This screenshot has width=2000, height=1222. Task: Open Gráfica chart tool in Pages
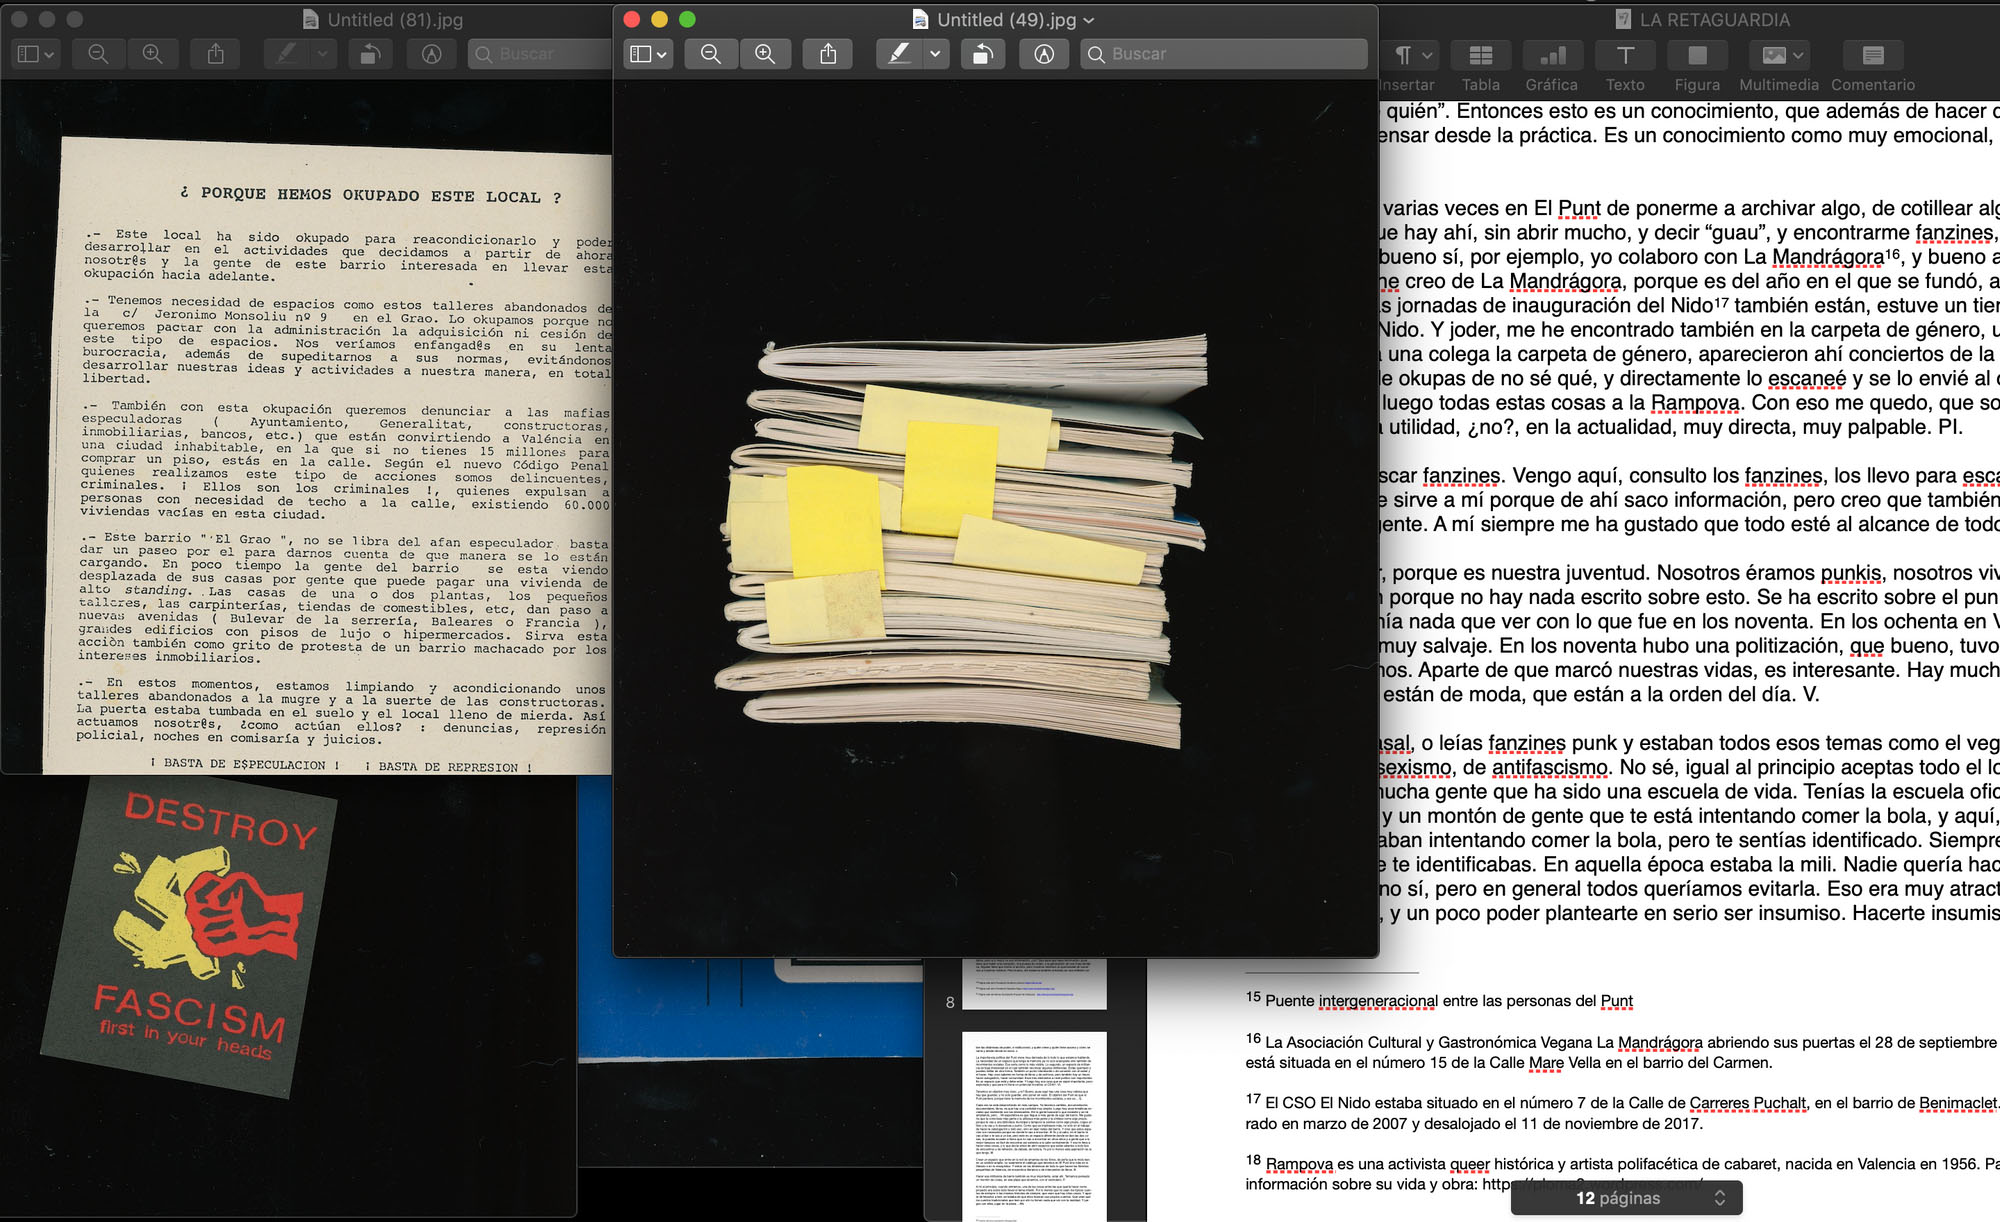click(1551, 56)
